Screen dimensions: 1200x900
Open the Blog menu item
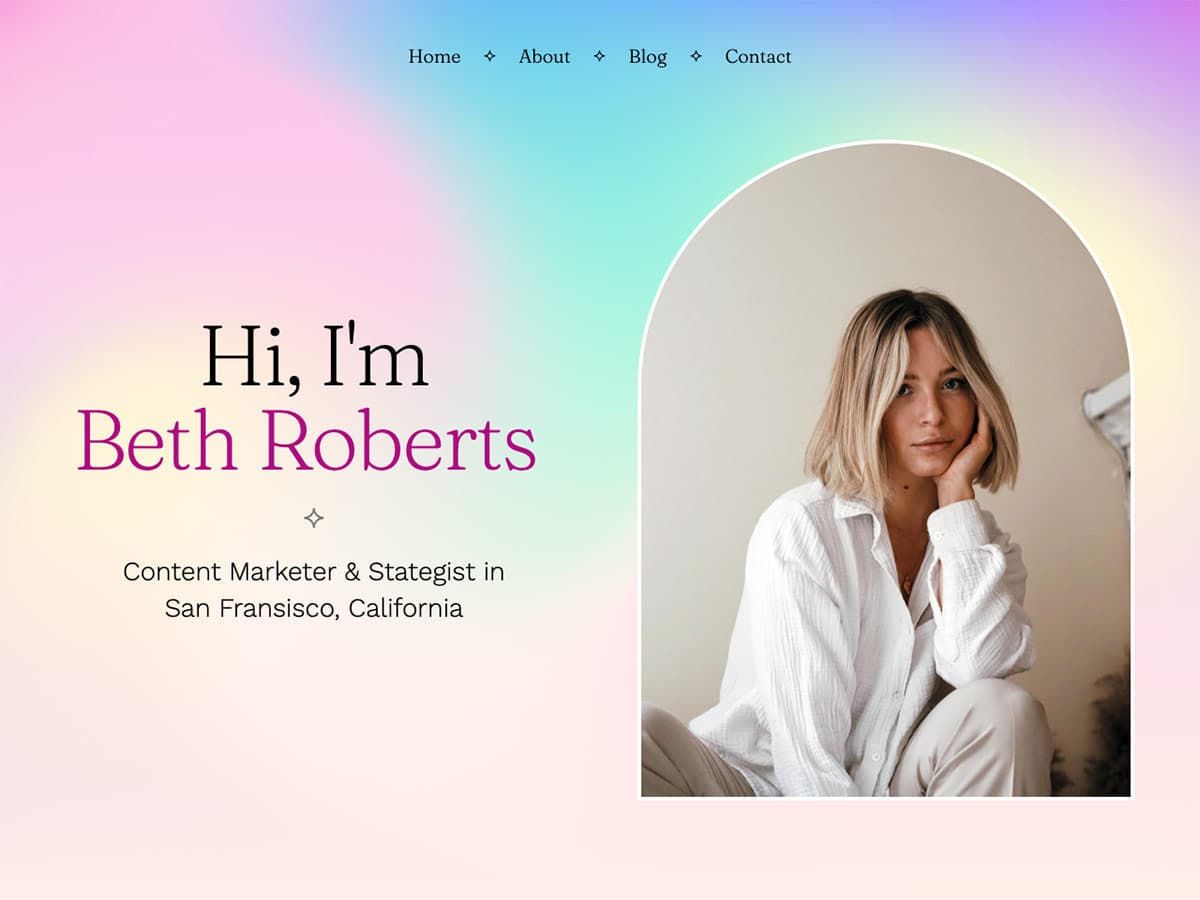tap(647, 57)
